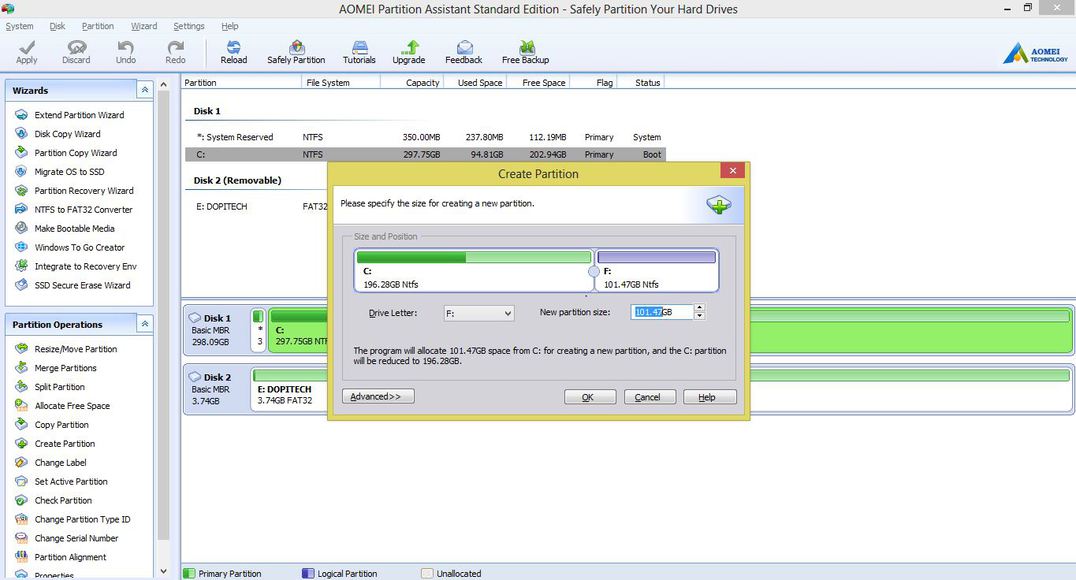Collapse the Partition Operations panel
The image size is (1076, 580).
[x=145, y=324]
